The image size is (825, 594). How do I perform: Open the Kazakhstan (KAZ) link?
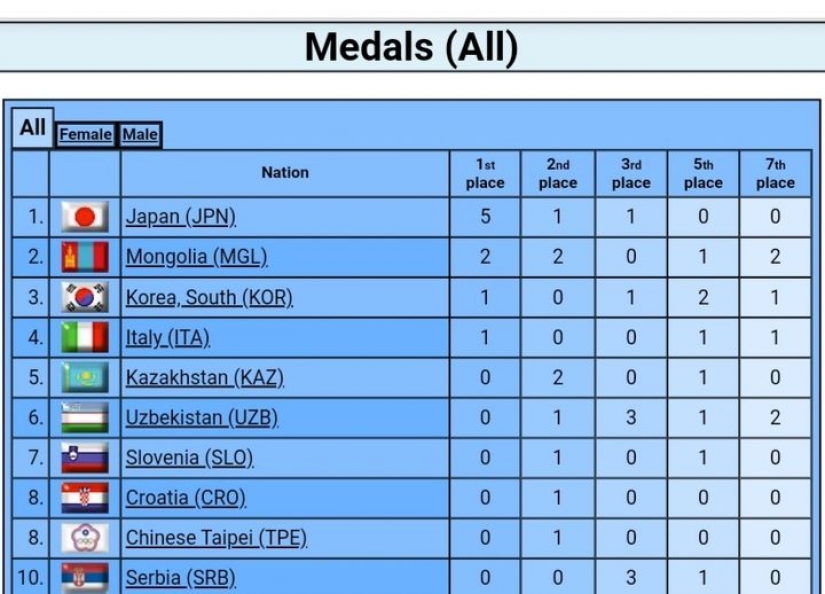coord(205,377)
